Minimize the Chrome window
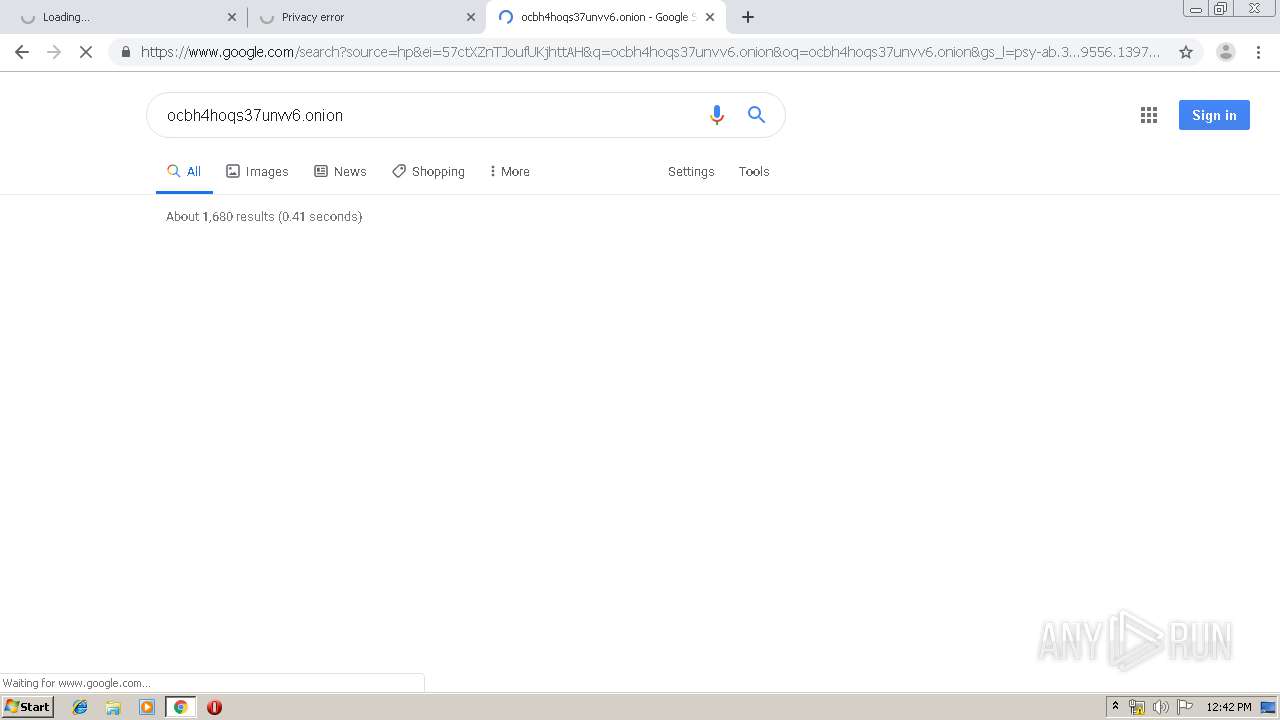Viewport: 1280px width, 720px height. click(1195, 9)
